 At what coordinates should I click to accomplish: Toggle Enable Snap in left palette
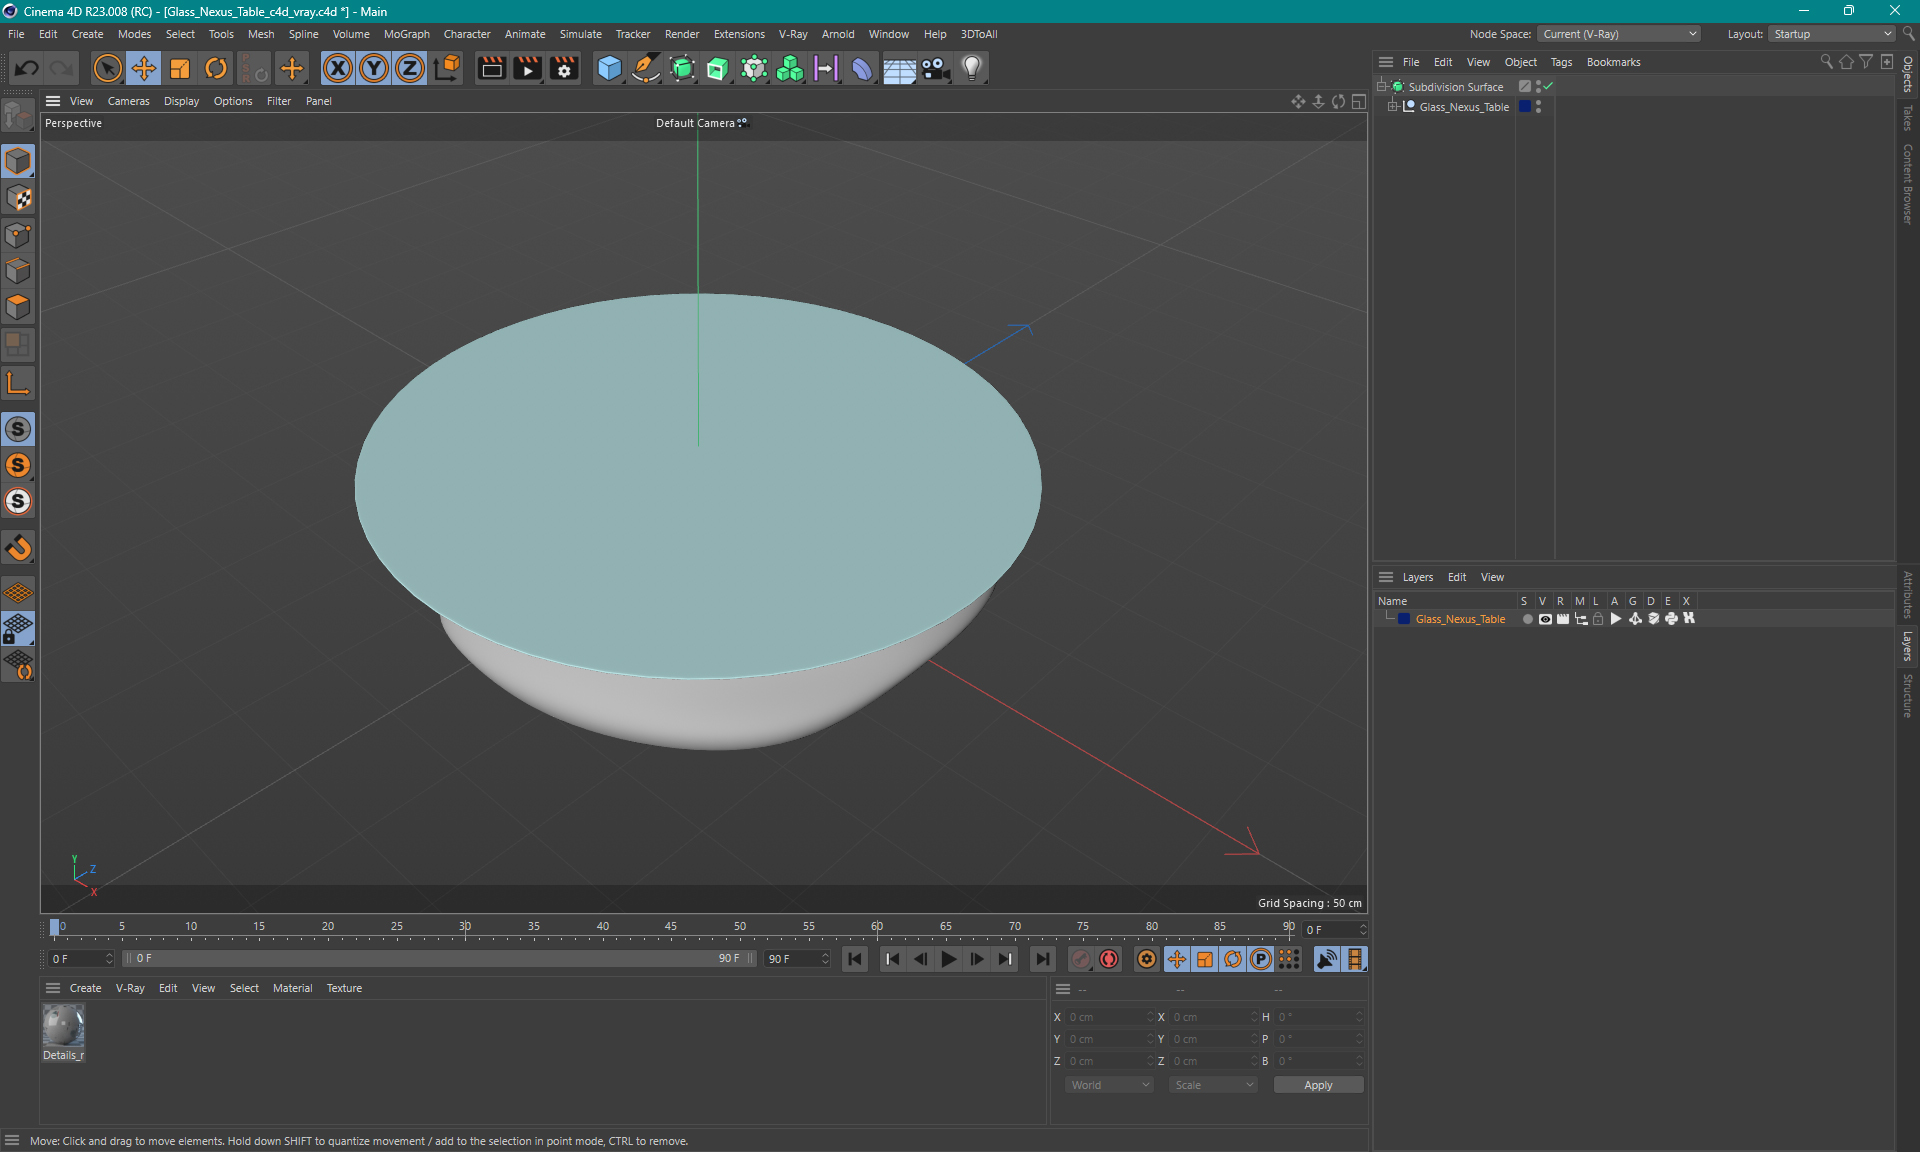pyautogui.click(x=18, y=429)
